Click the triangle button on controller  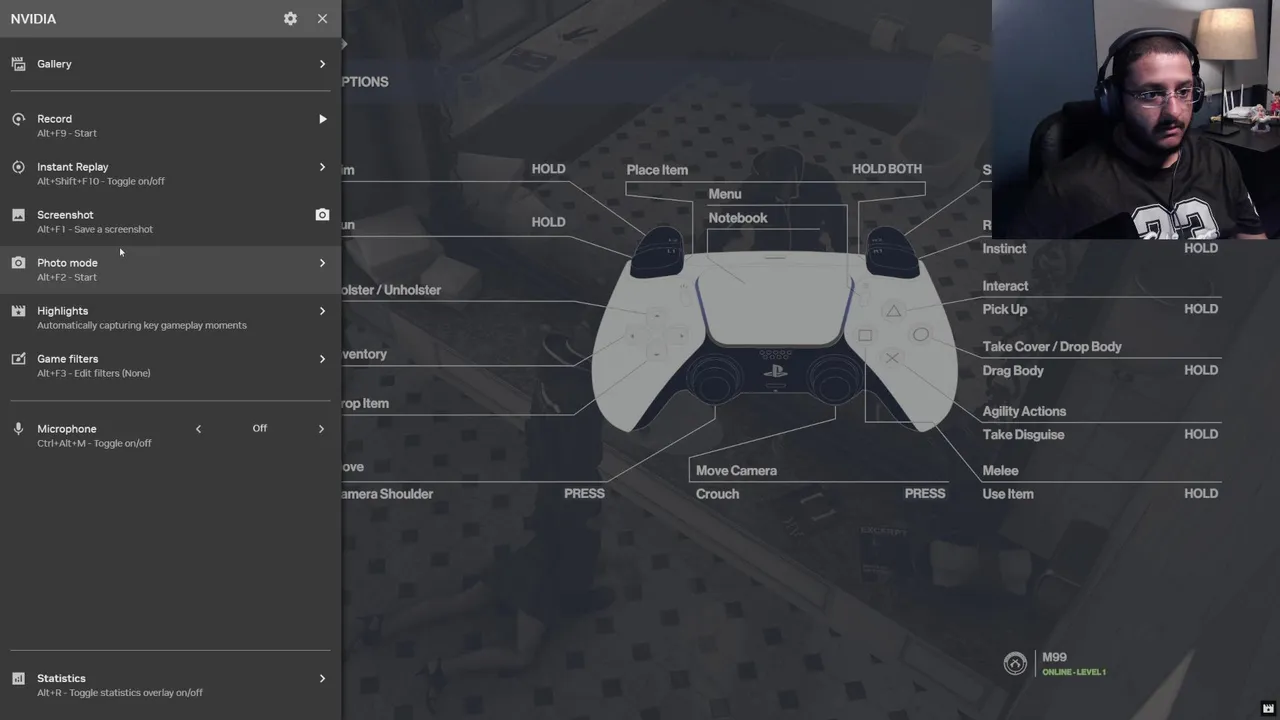(x=893, y=311)
